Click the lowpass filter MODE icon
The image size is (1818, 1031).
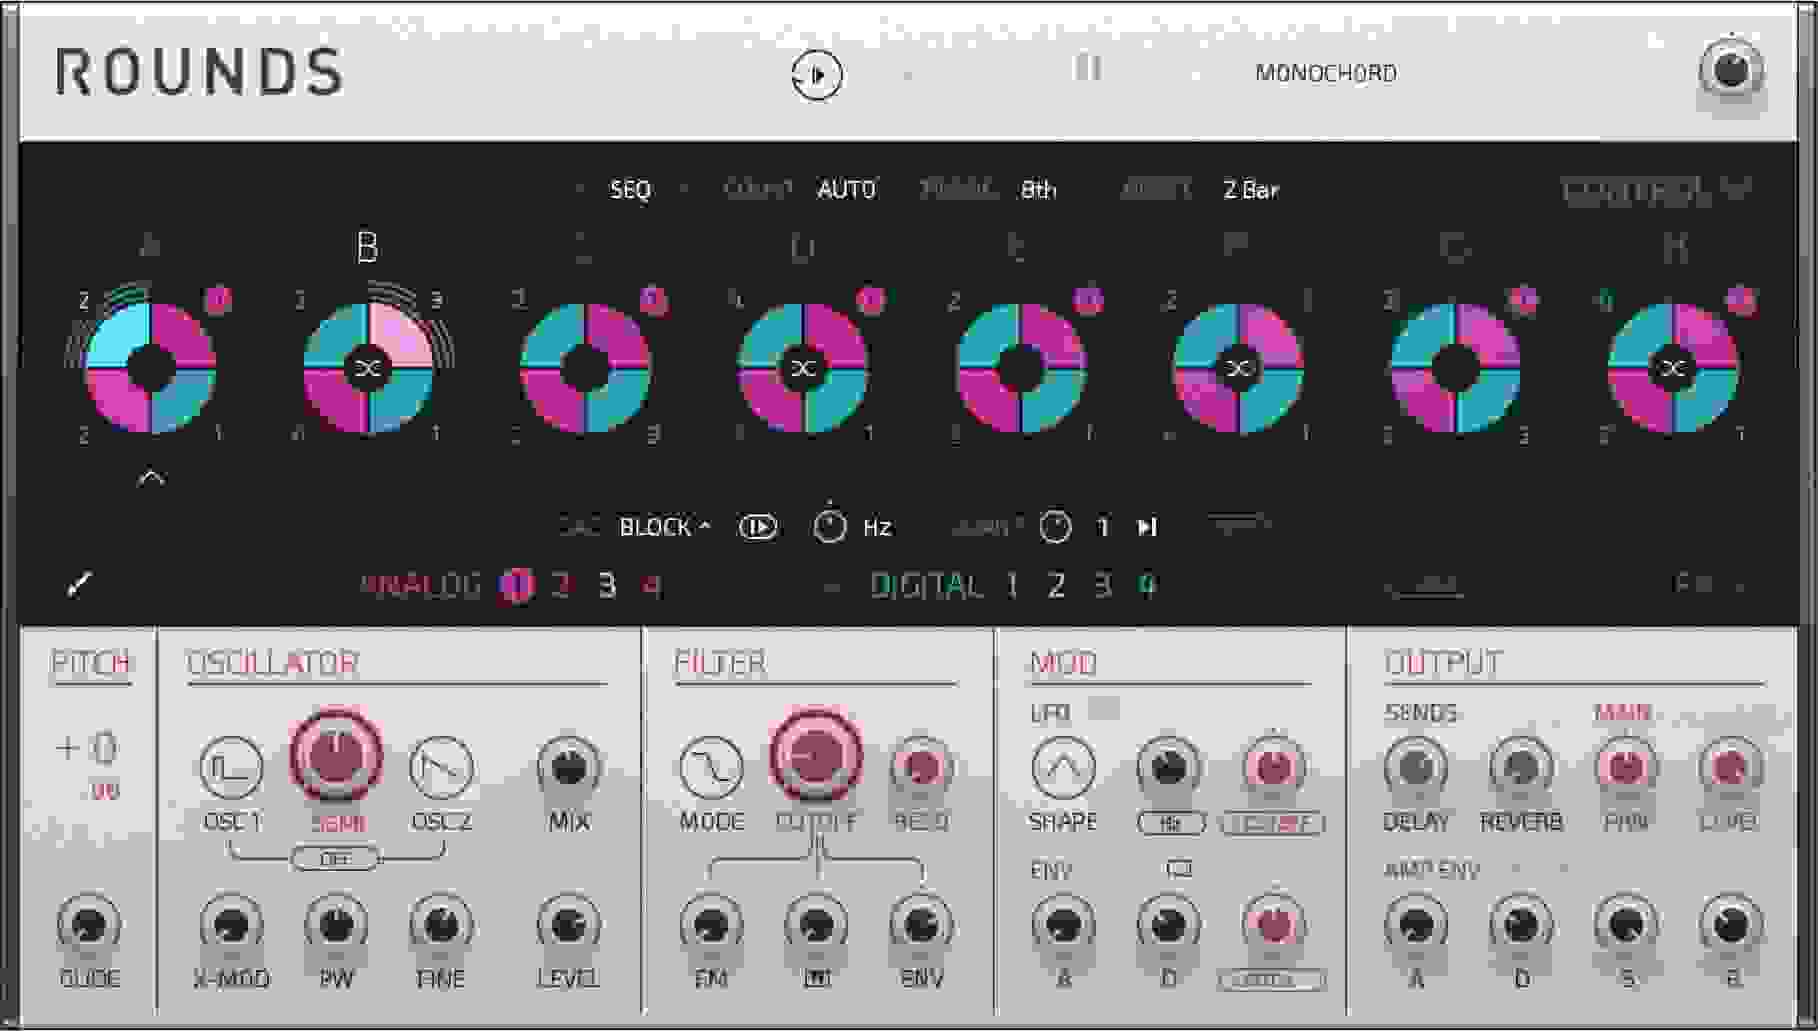[713, 768]
